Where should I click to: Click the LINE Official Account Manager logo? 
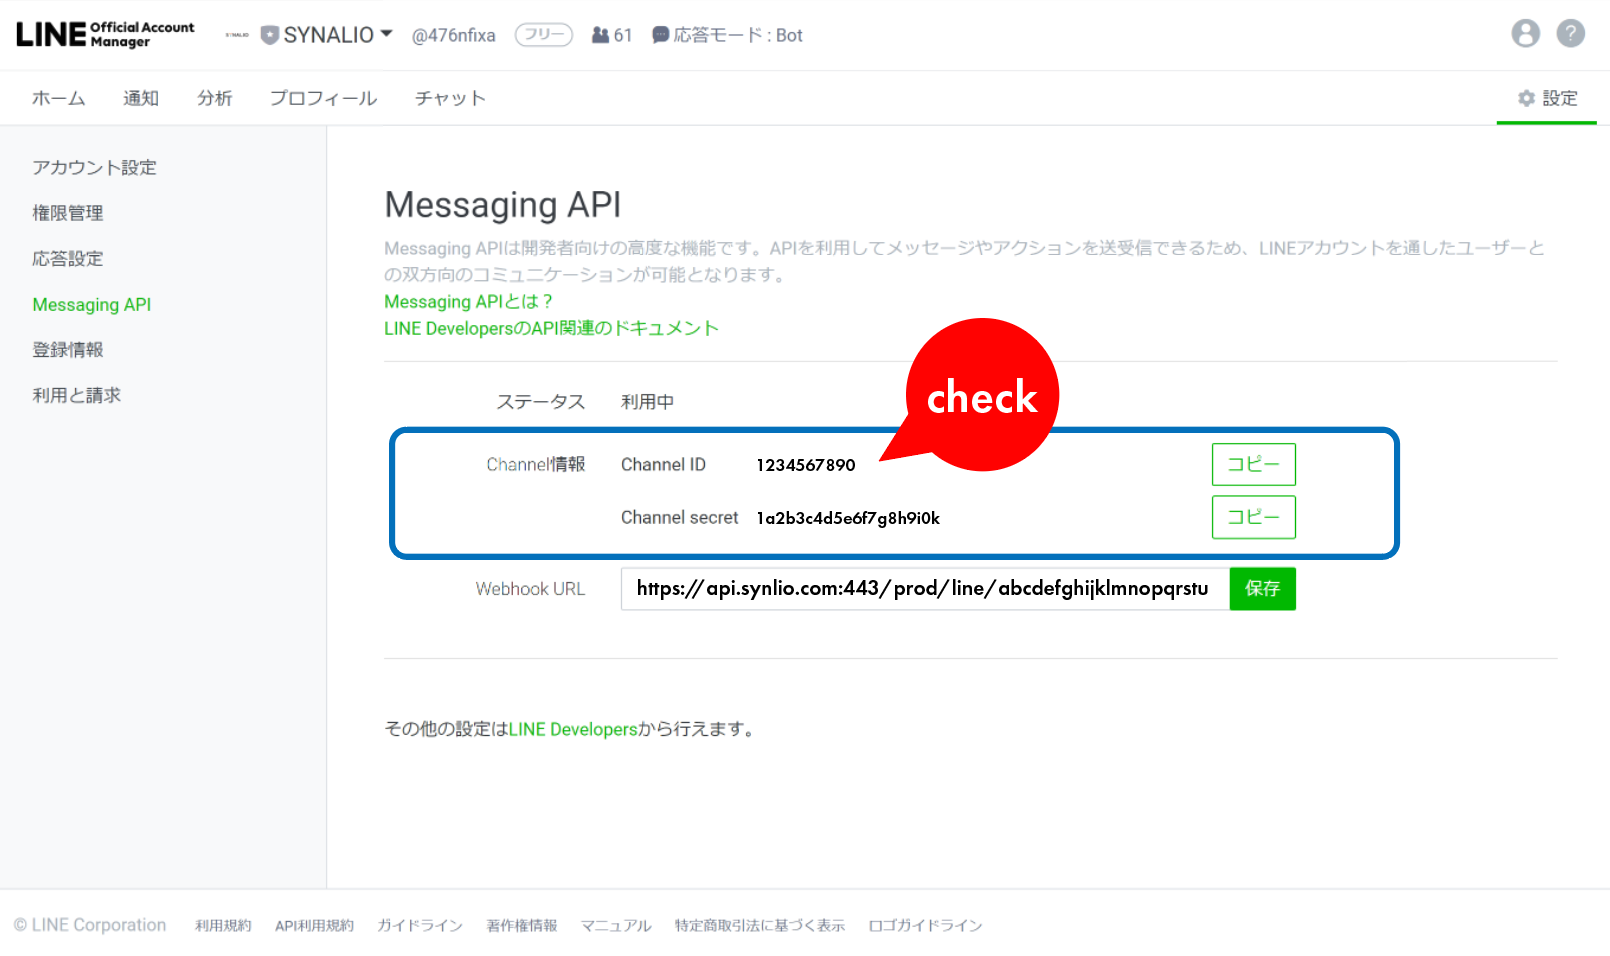click(x=105, y=34)
